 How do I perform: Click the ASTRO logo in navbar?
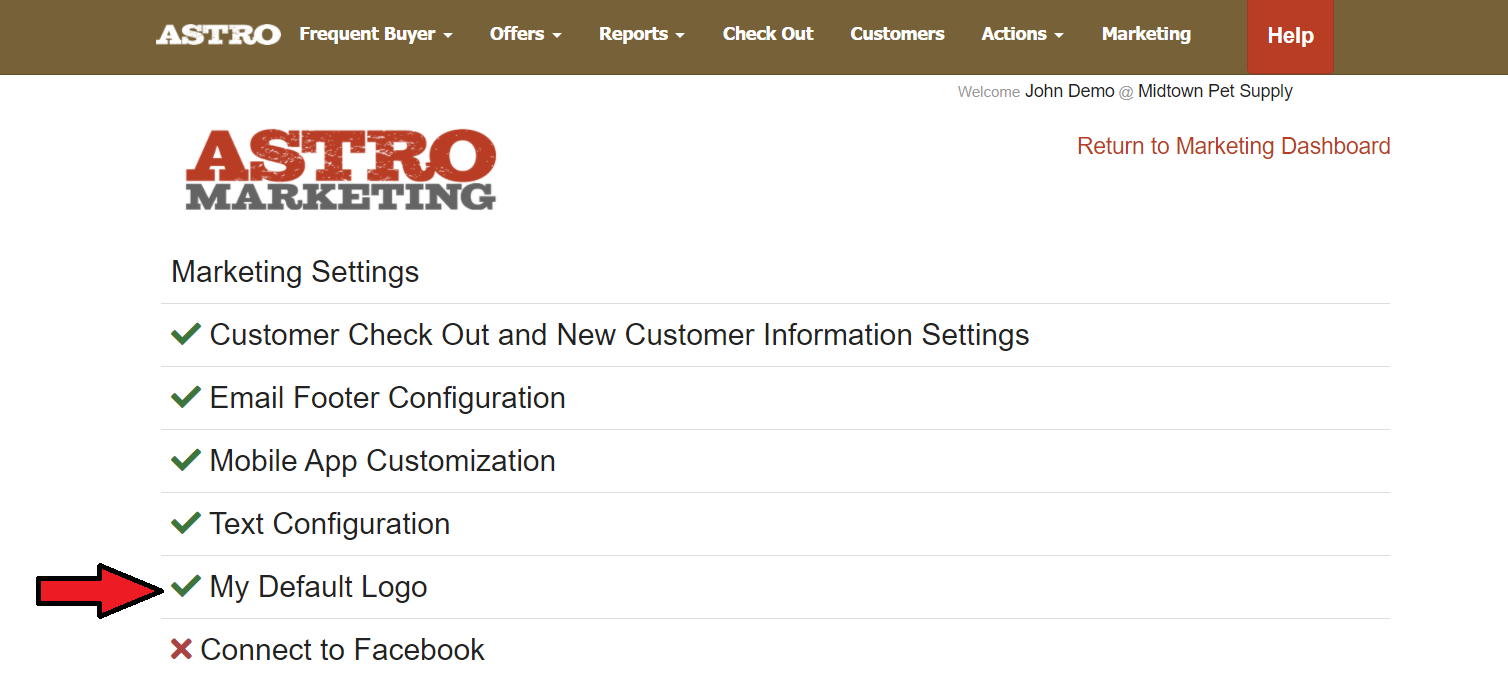[x=218, y=35]
